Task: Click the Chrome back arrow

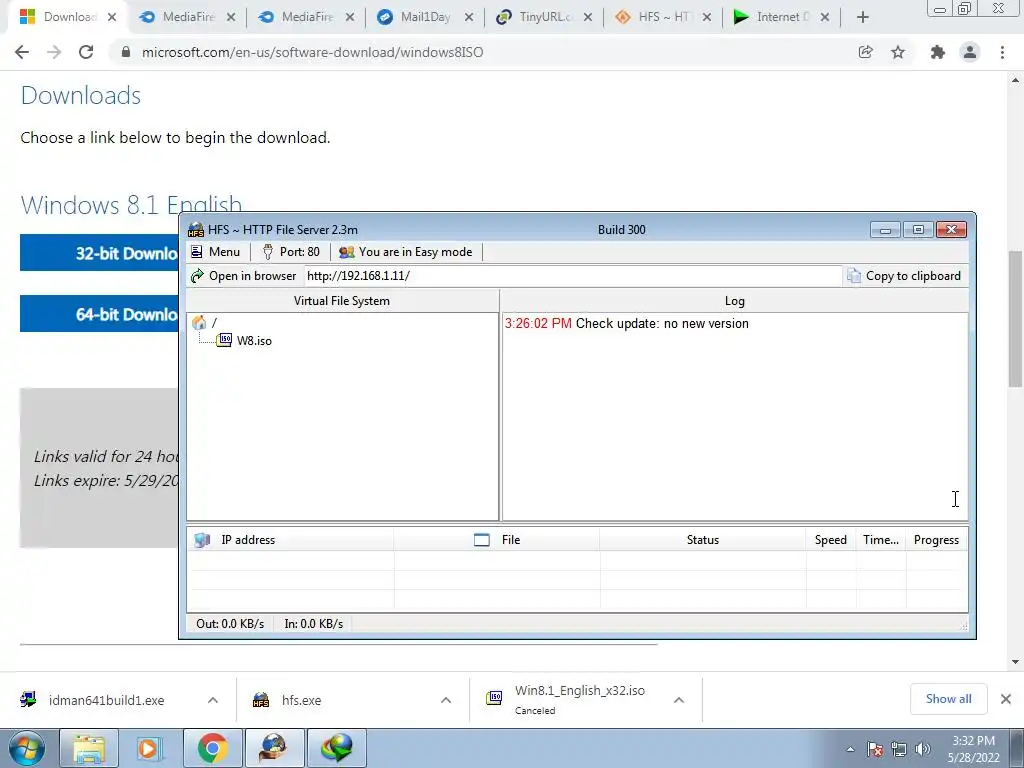Action: click(22, 52)
